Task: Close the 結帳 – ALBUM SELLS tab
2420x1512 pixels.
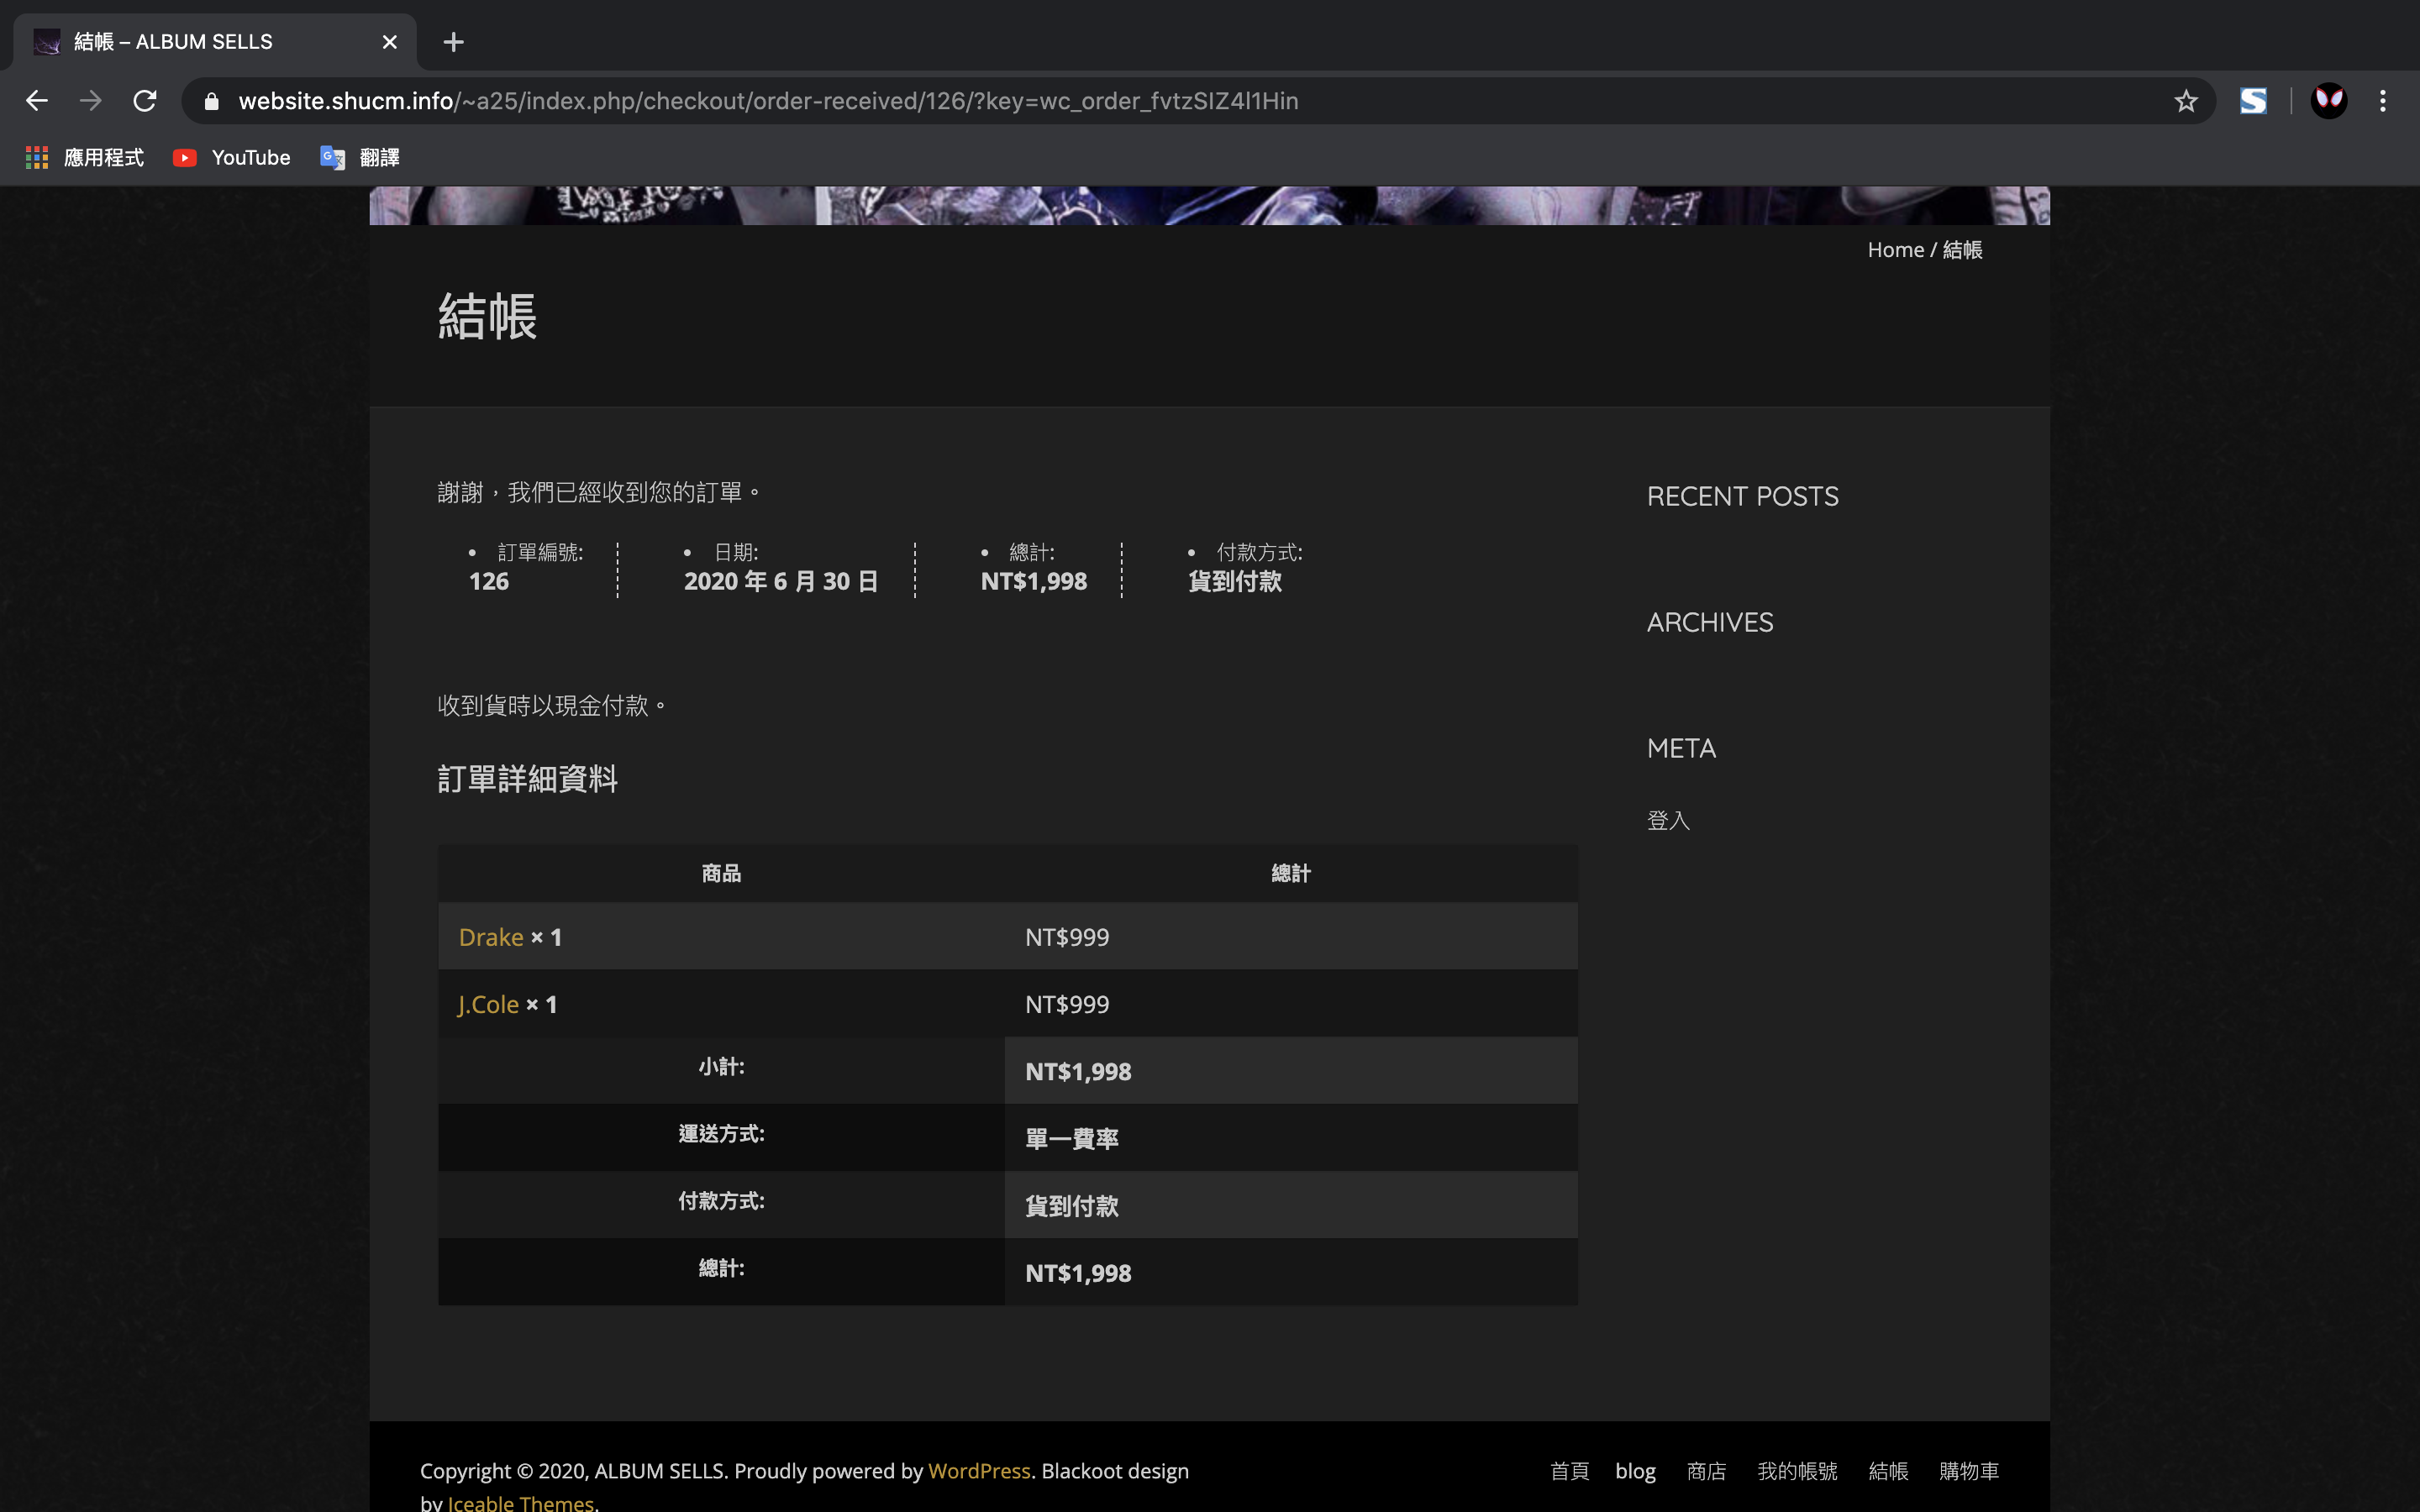Action: pos(389,42)
